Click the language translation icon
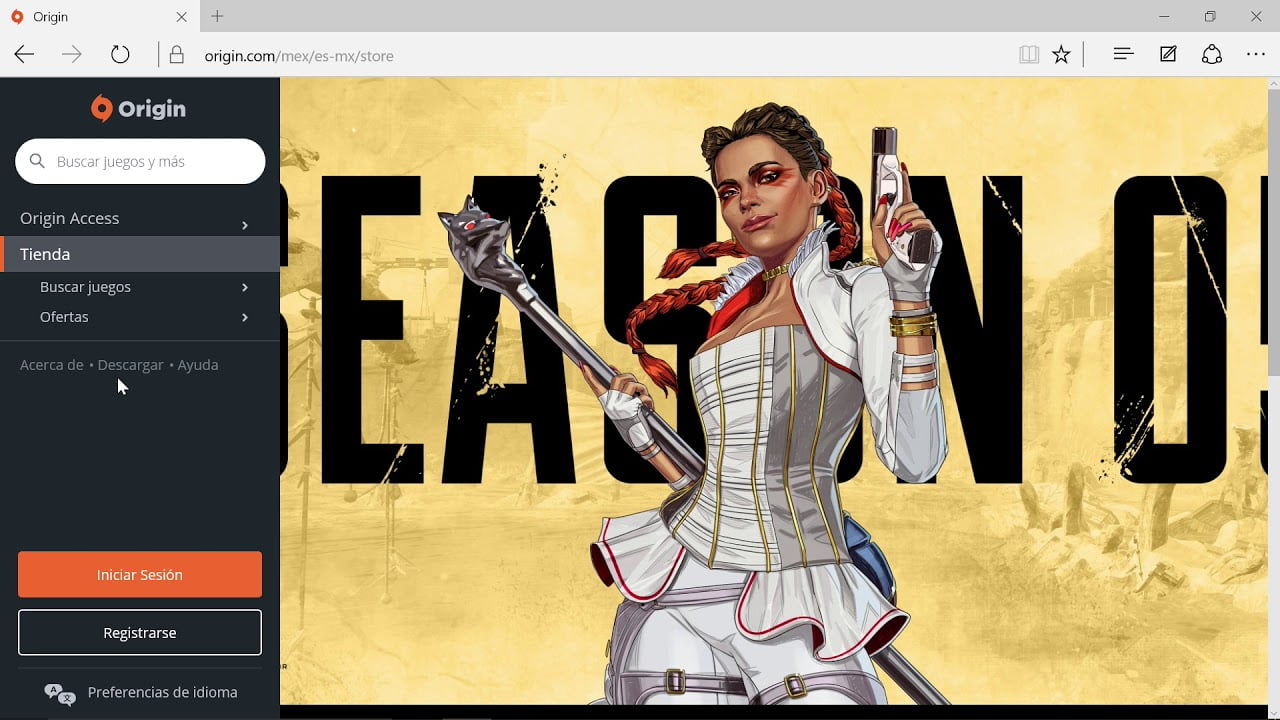The width and height of the screenshot is (1280, 720). [59, 693]
